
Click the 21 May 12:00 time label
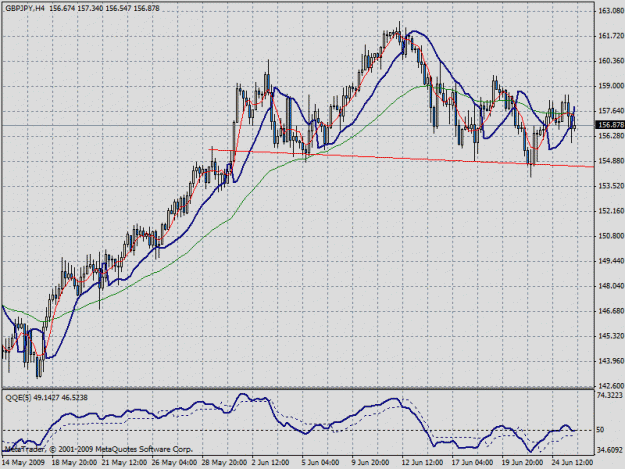124,463
